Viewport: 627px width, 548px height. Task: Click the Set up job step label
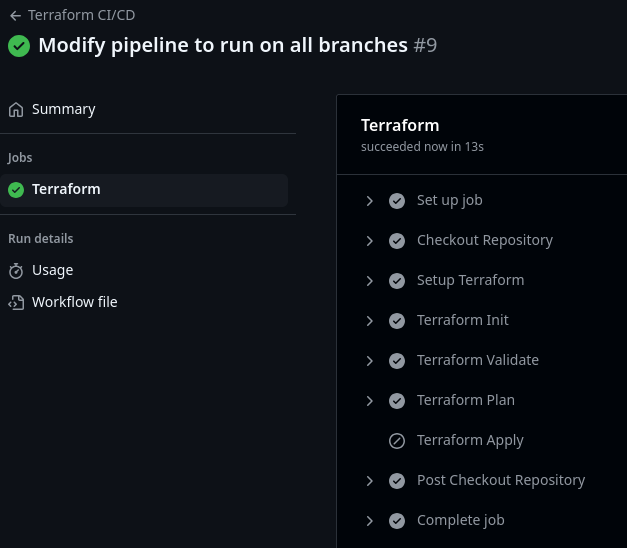pyautogui.click(x=449, y=200)
